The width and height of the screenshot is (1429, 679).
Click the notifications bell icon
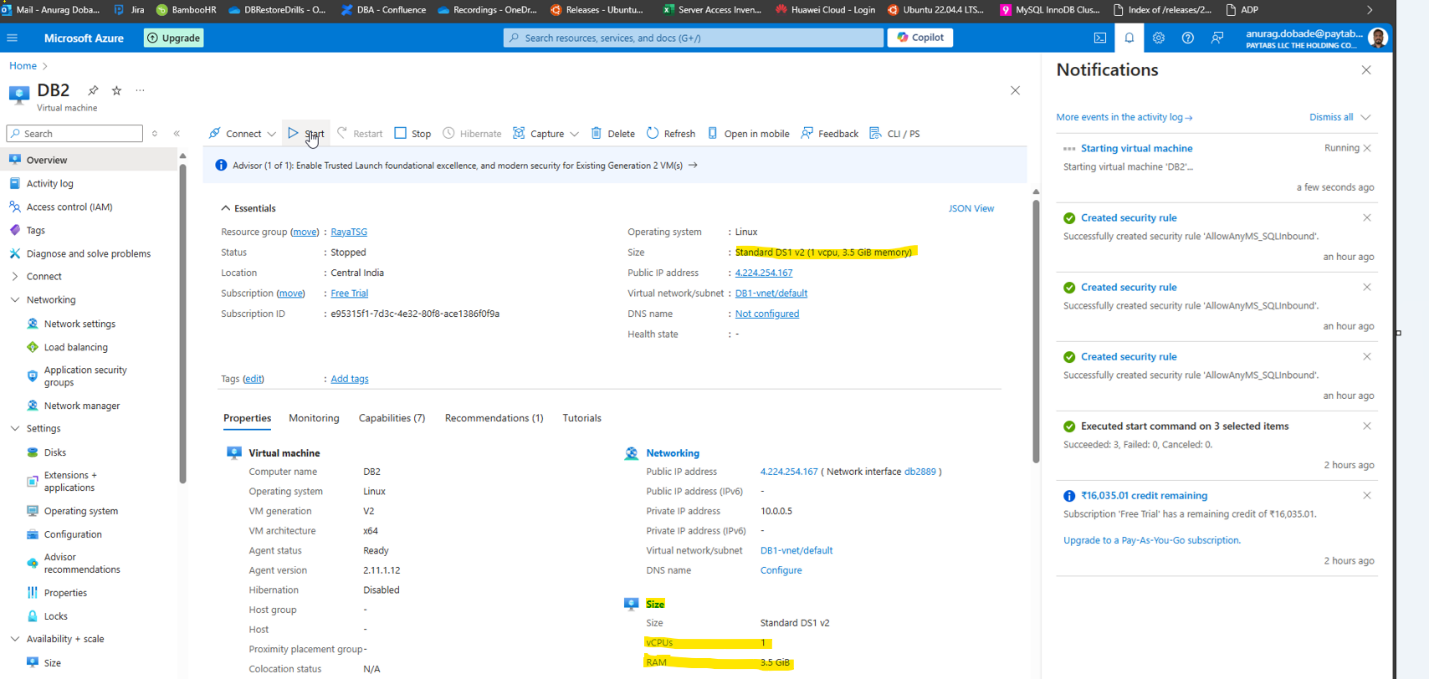(1129, 38)
